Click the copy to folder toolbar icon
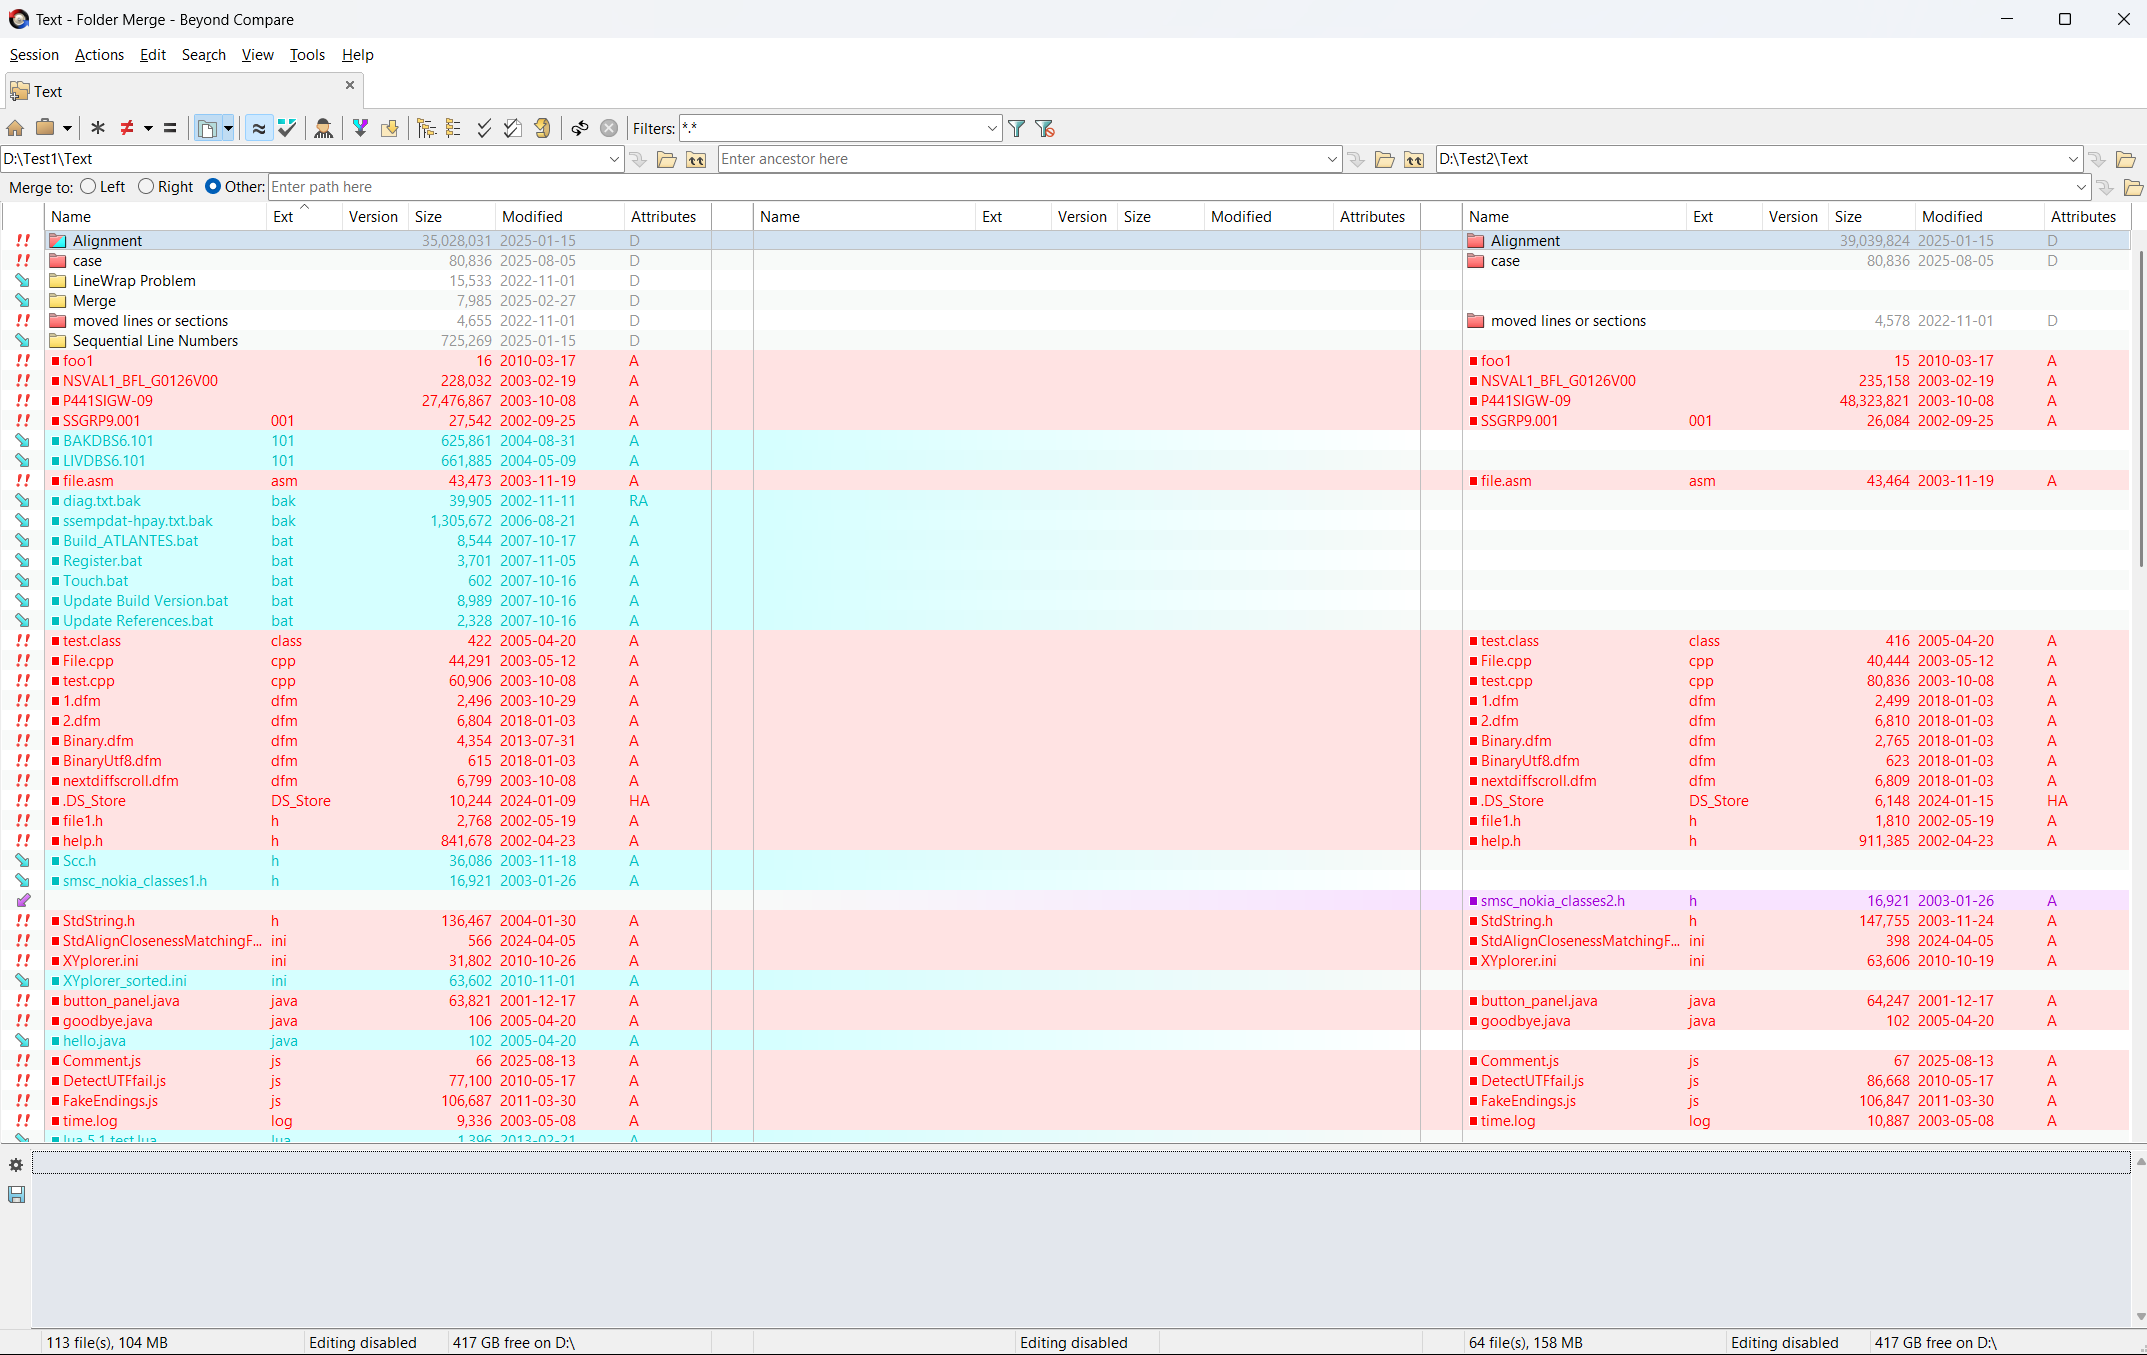The image size is (2147, 1355). pos(390,128)
